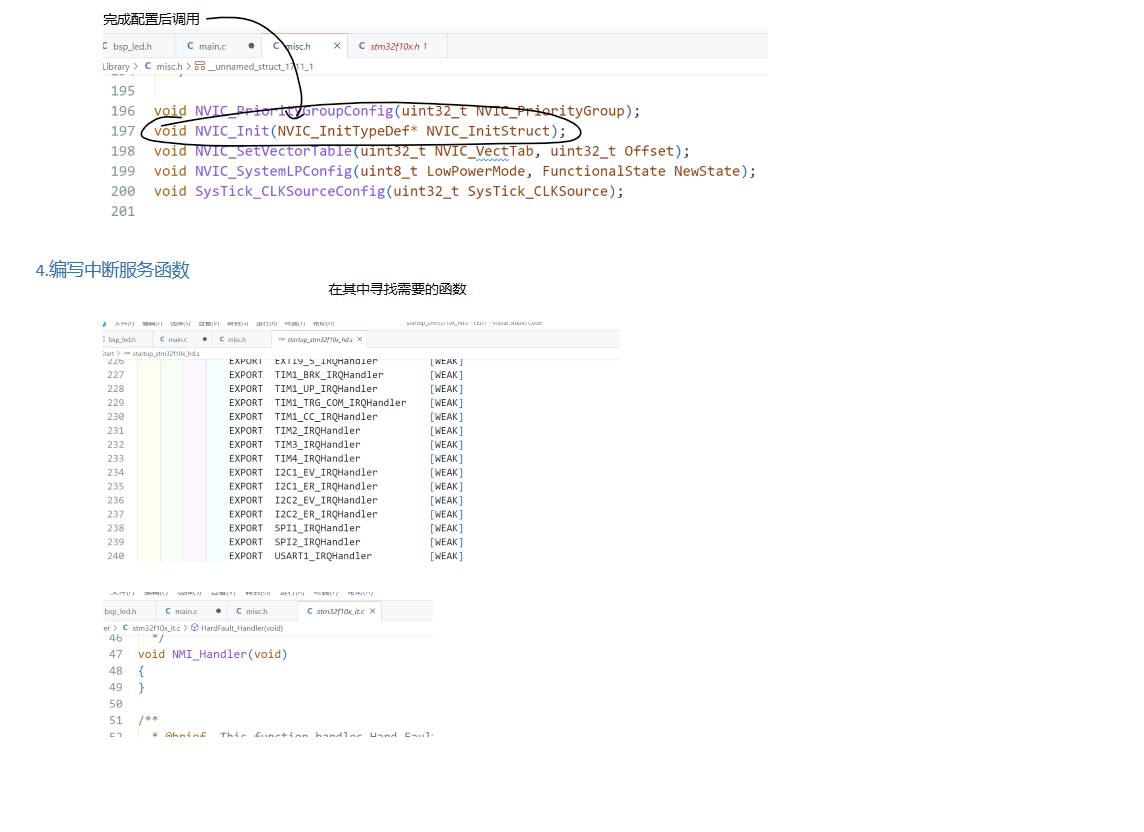The width and height of the screenshot is (1144, 832).
Task: Click the struct symbol icon in breadcrumb
Action: 199,66
